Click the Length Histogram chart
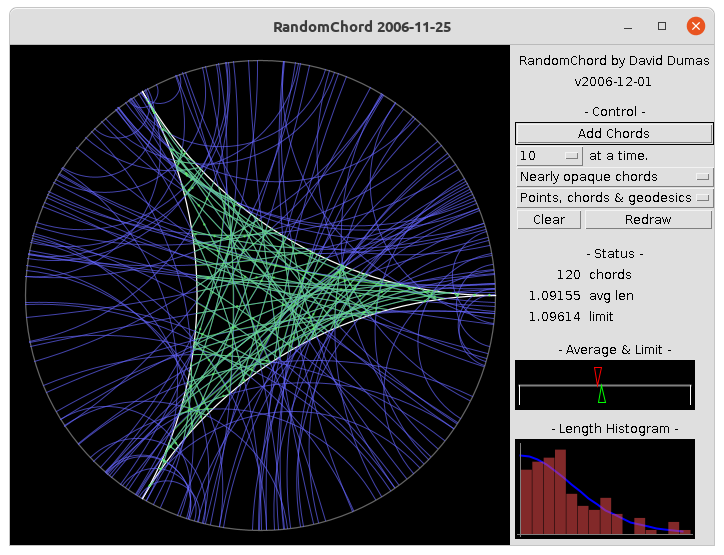The height and width of the screenshot is (555, 724). (605, 489)
